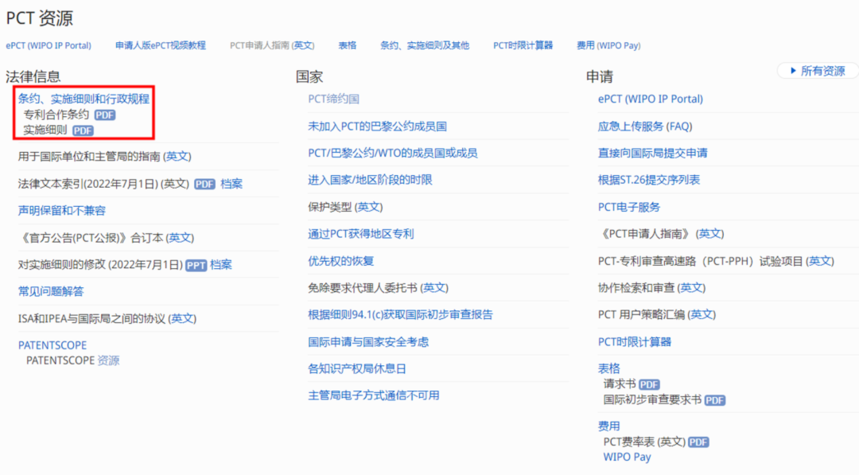Open PDF badge for 法律文本索引
This screenshot has height=475, width=859.
coord(204,184)
